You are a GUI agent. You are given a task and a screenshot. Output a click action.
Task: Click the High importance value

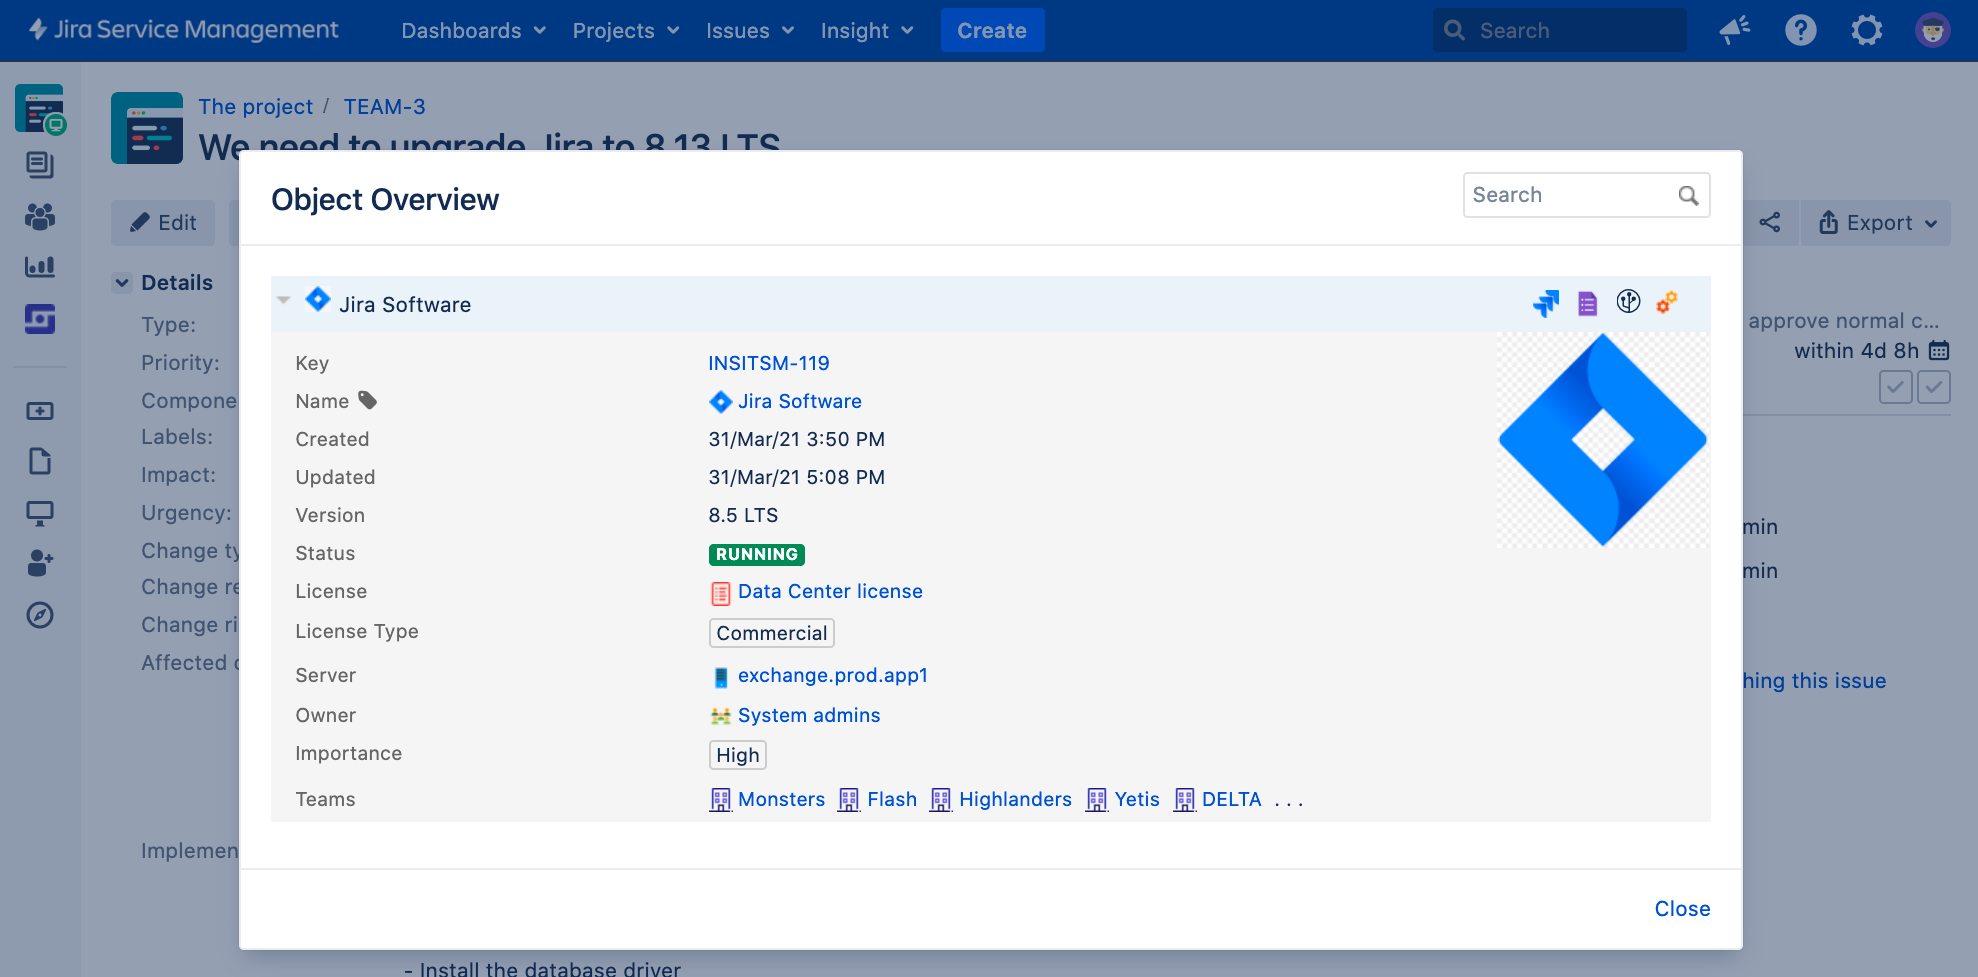738,755
